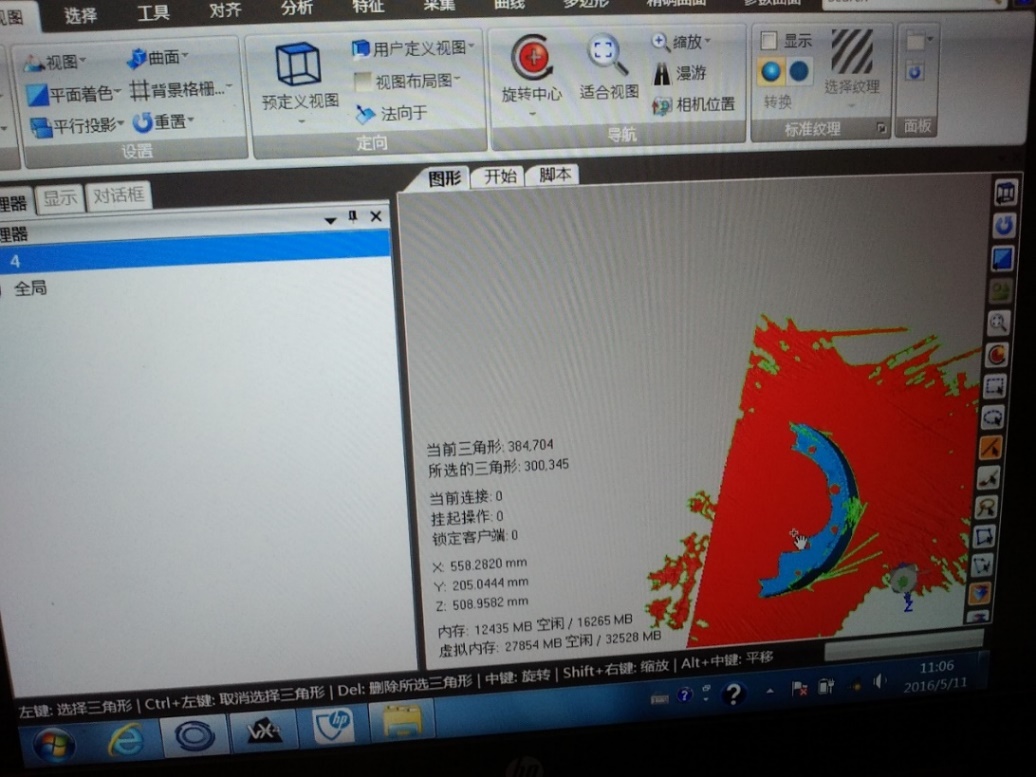The height and width of the screenshot is (777, 1036).
Task: Click the 所选的三角形: 300,345 text
Action: pos(498,467)
